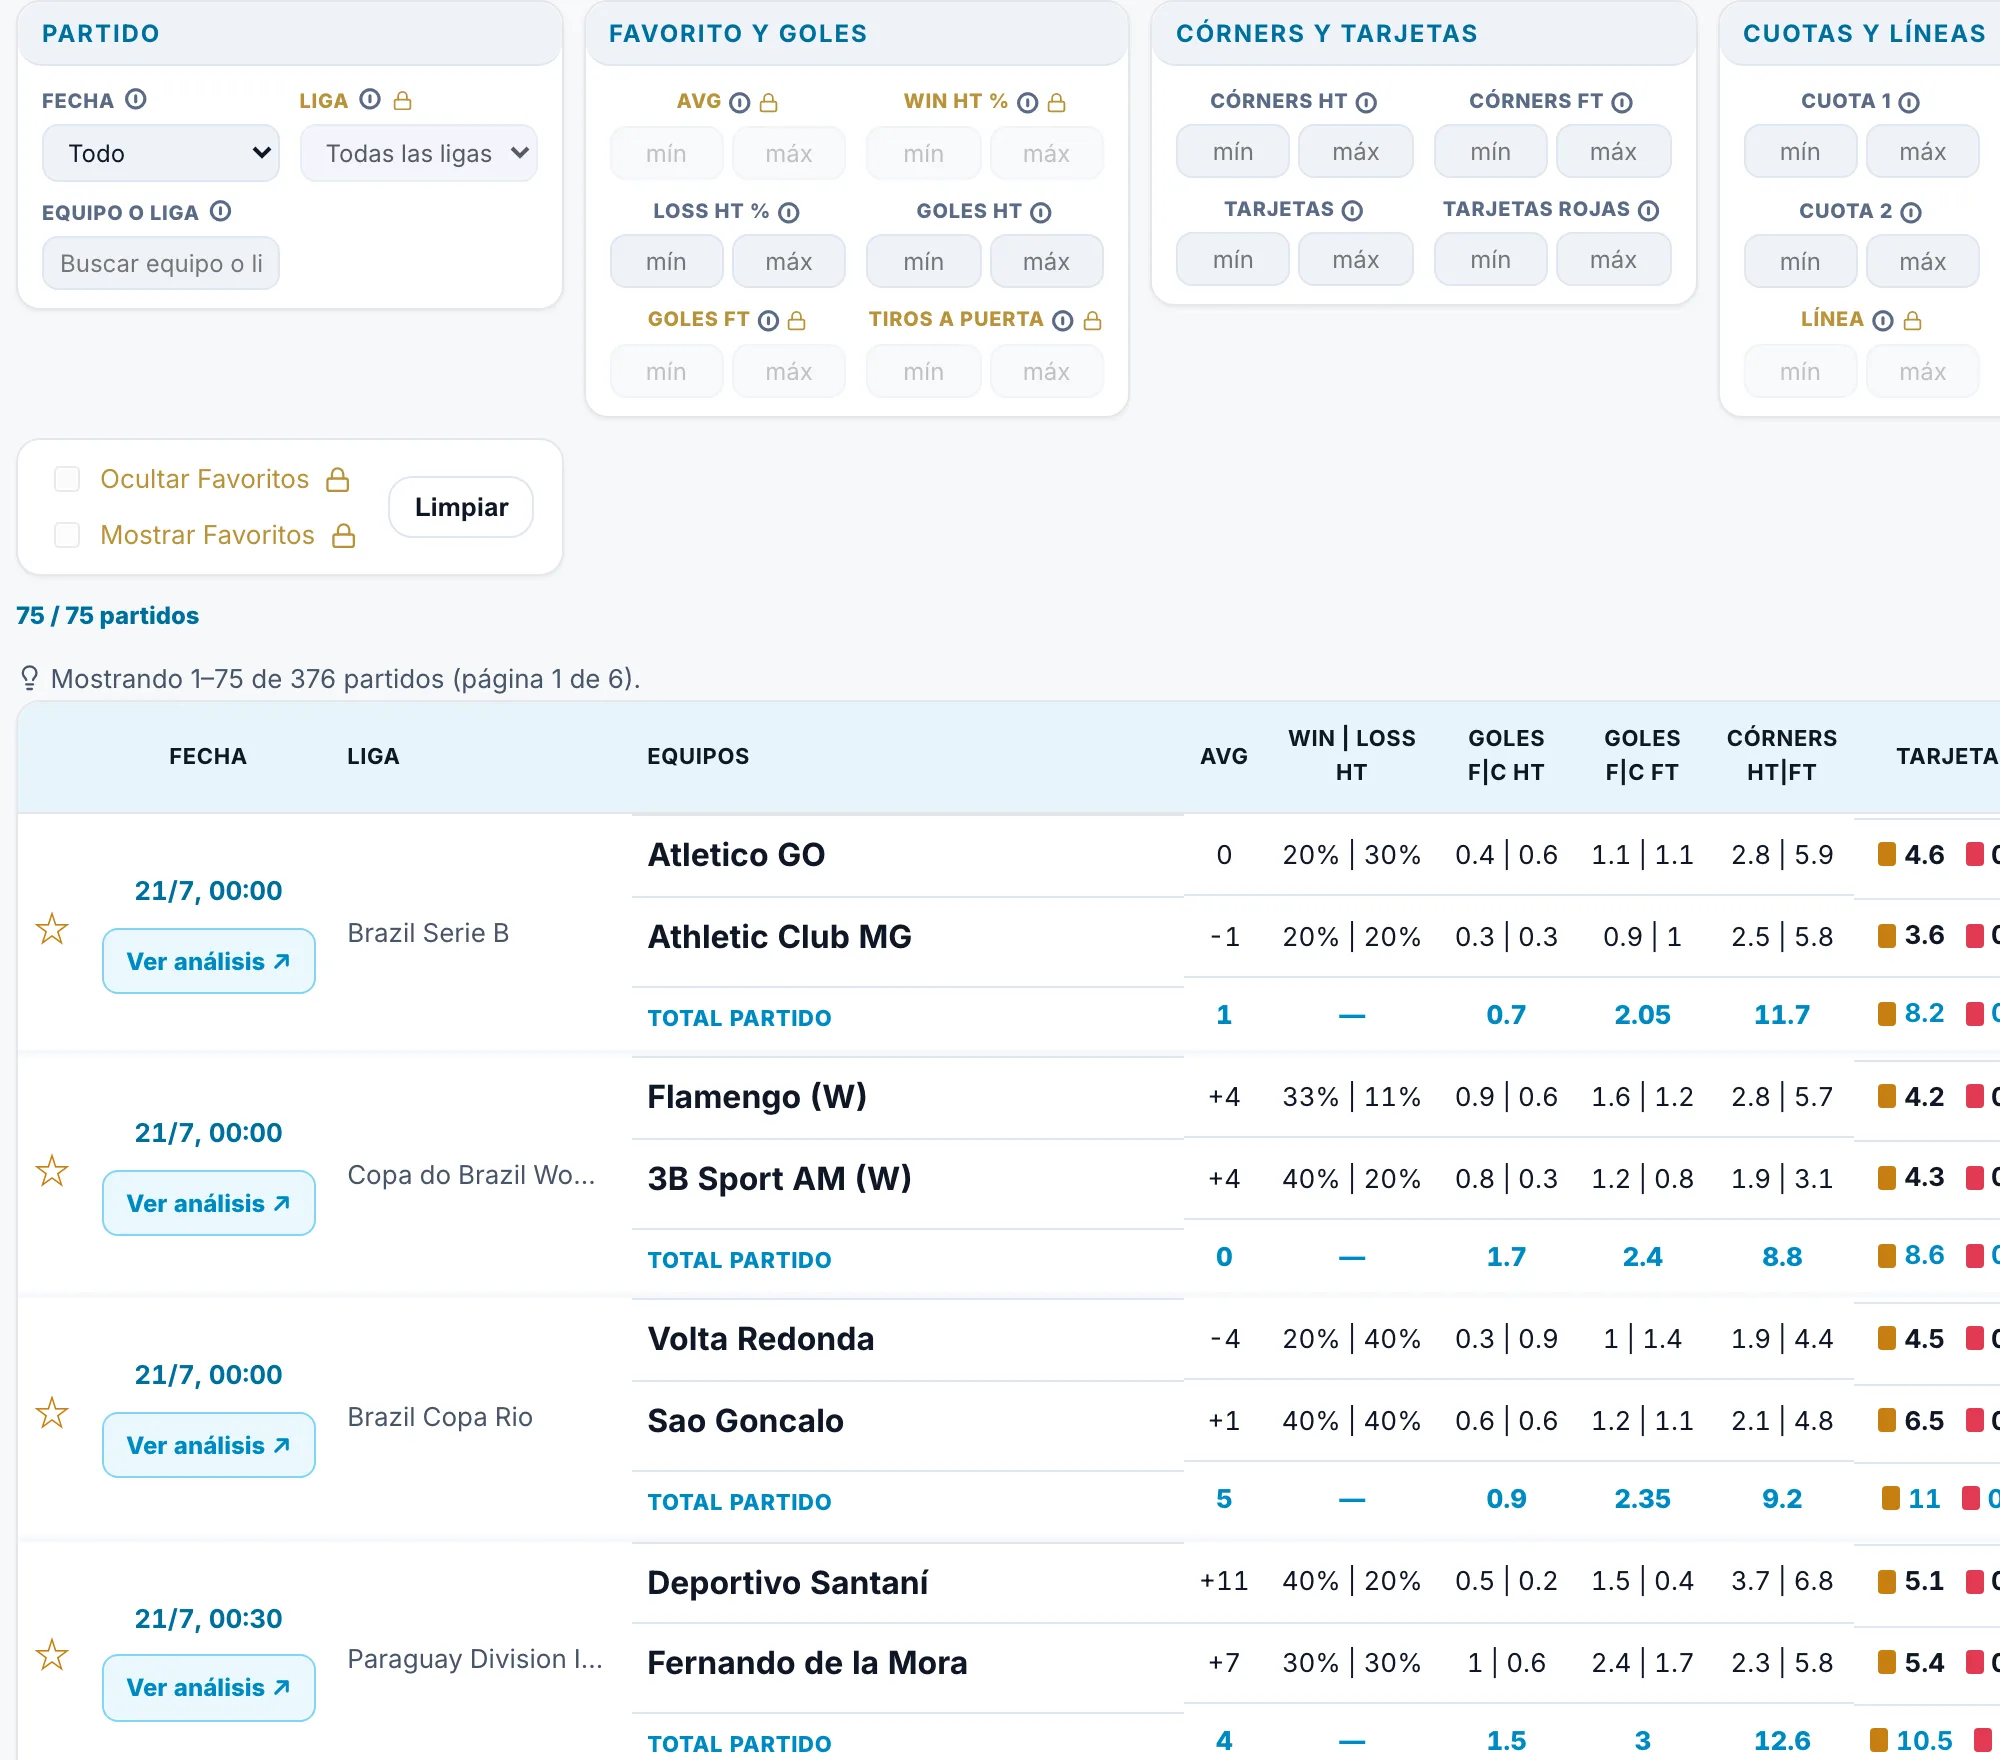Click info icon next to LÍNEA
Image resolution: width=2000 pixels, height=1760 pixels.
(1883, 320)
